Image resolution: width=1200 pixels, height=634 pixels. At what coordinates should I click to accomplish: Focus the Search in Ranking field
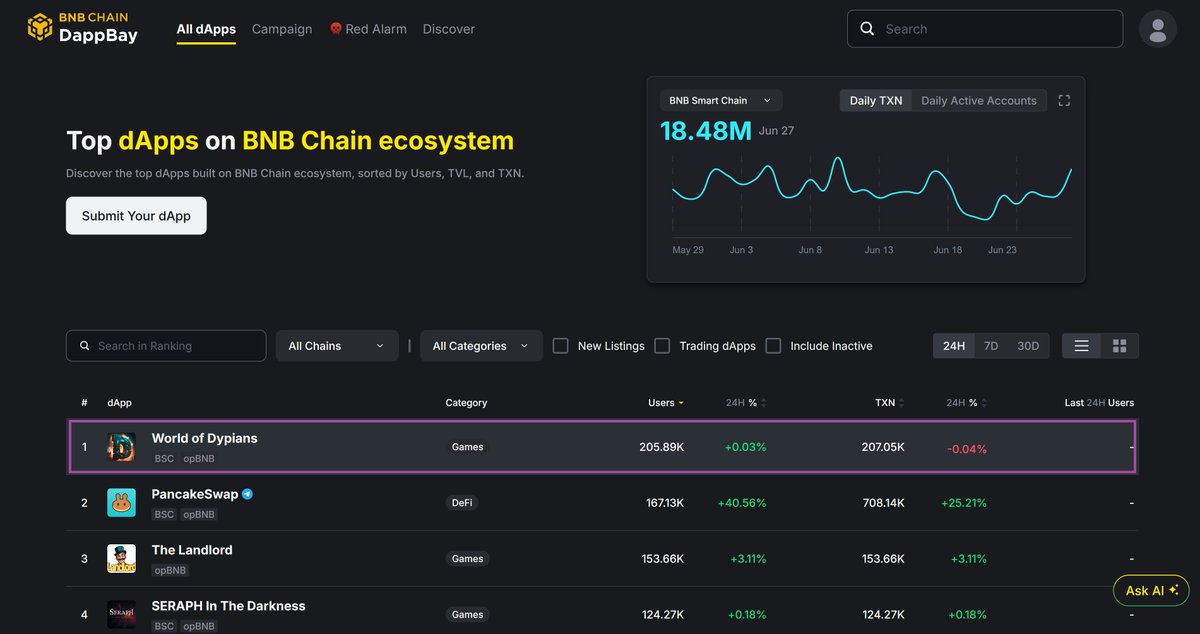[166, 346]
